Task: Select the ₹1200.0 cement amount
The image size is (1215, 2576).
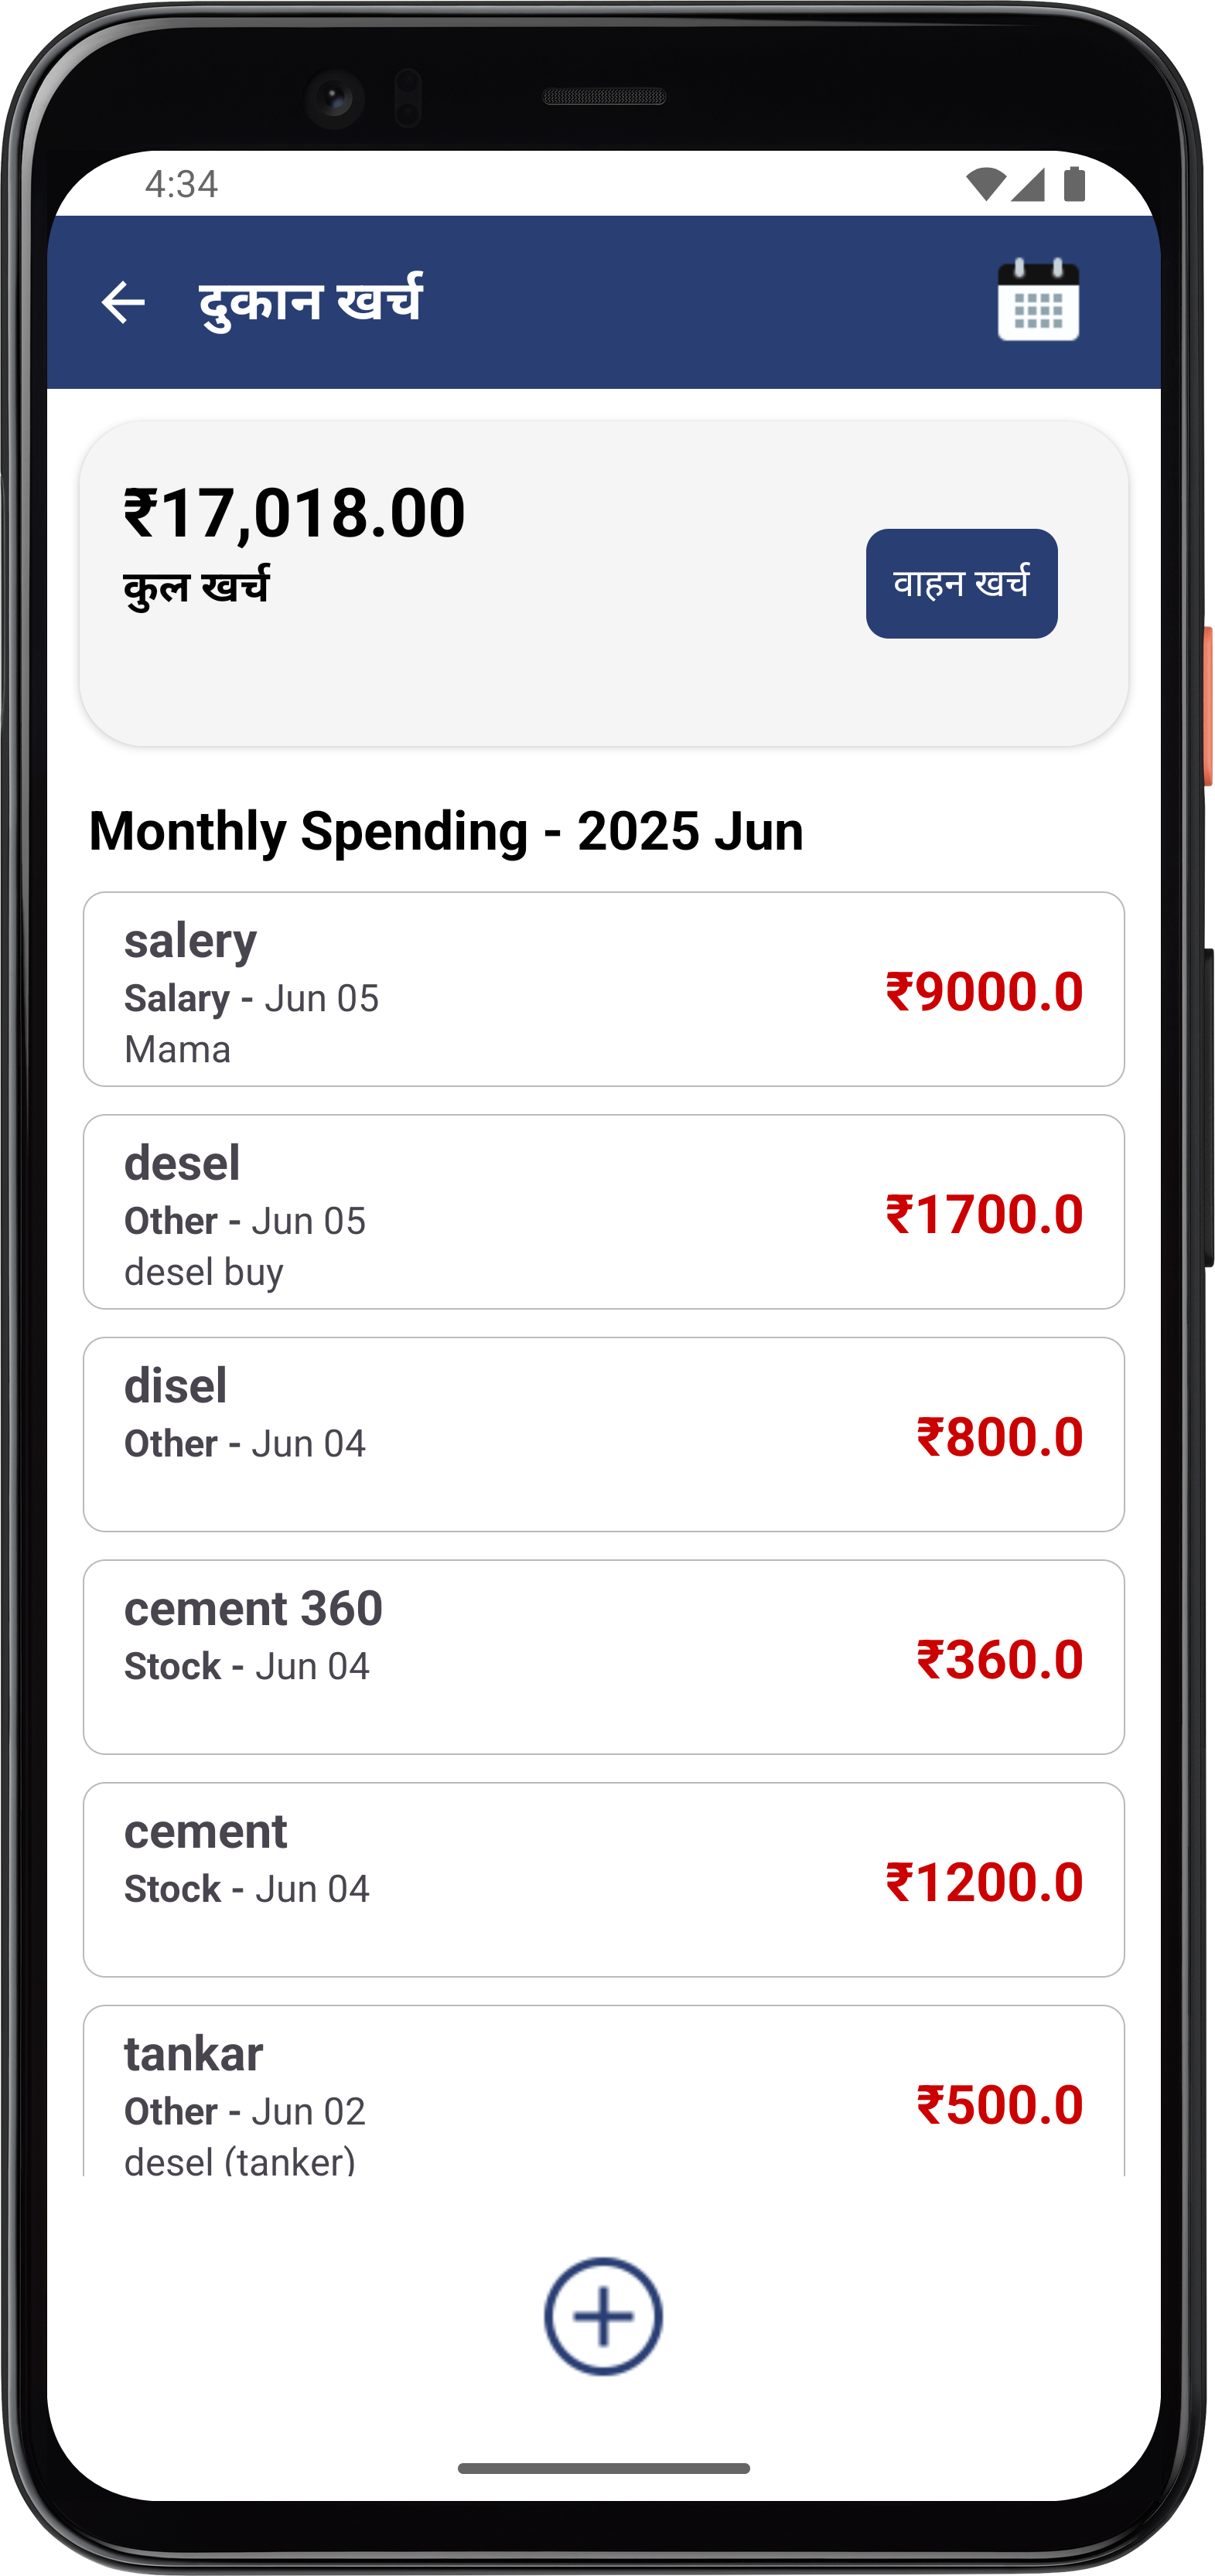Action: 984,1882
